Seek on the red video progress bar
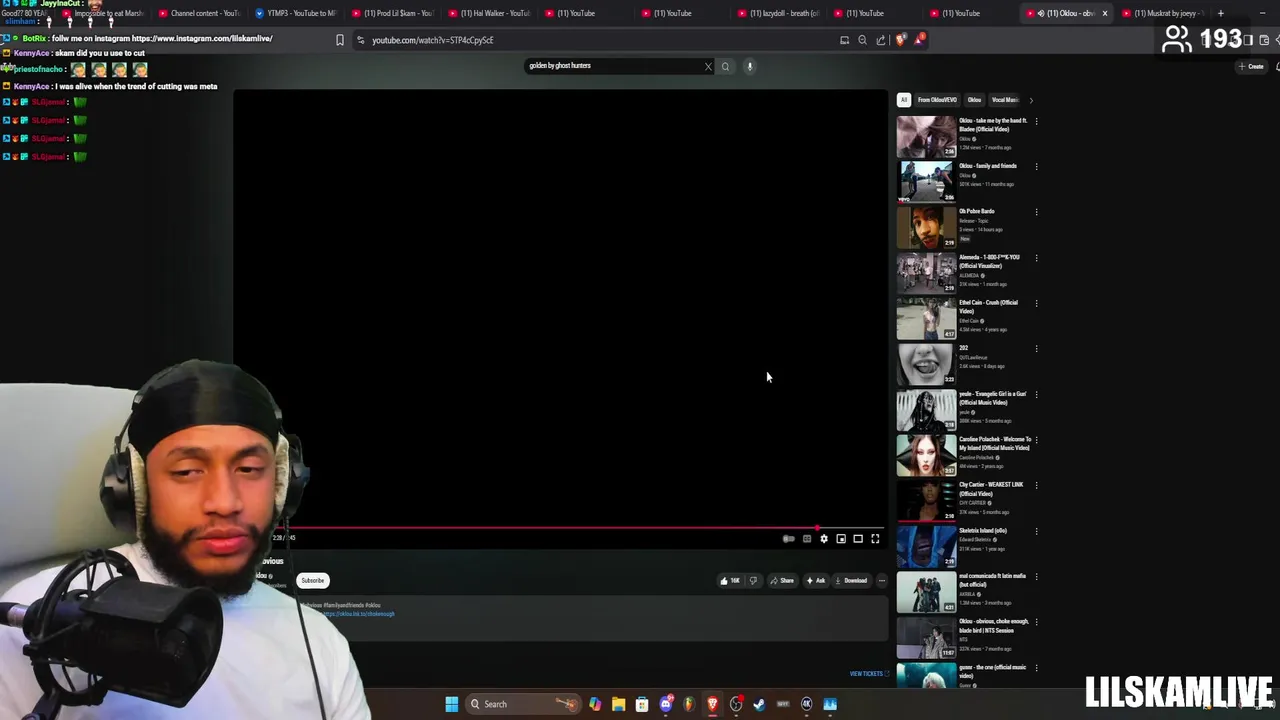This screenshot has height=720, width=1280. (x=560, y=528)
